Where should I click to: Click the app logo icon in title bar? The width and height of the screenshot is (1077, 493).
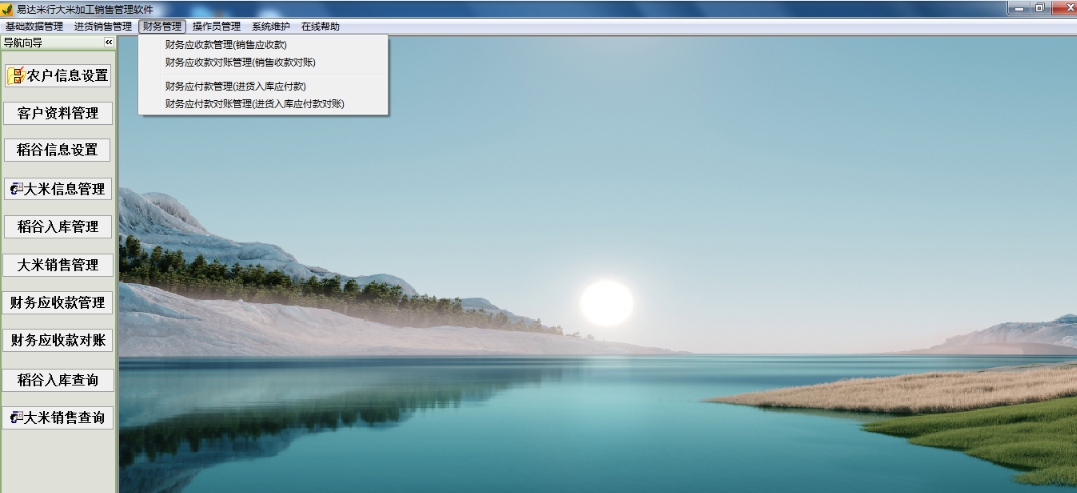(x=8, y=9)
